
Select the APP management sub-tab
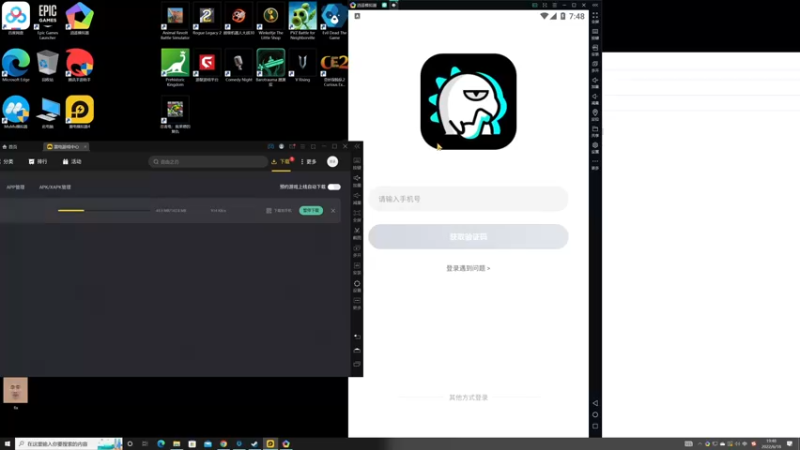(15, 187)
